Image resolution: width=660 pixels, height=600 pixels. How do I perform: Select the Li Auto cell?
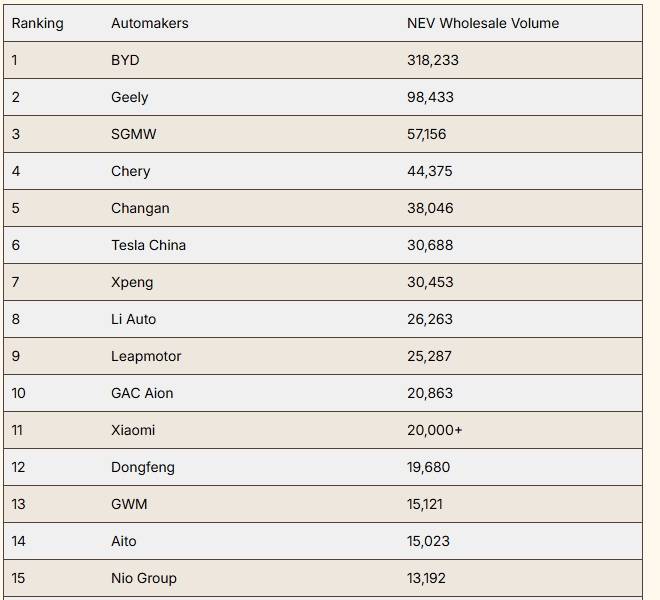133,319
